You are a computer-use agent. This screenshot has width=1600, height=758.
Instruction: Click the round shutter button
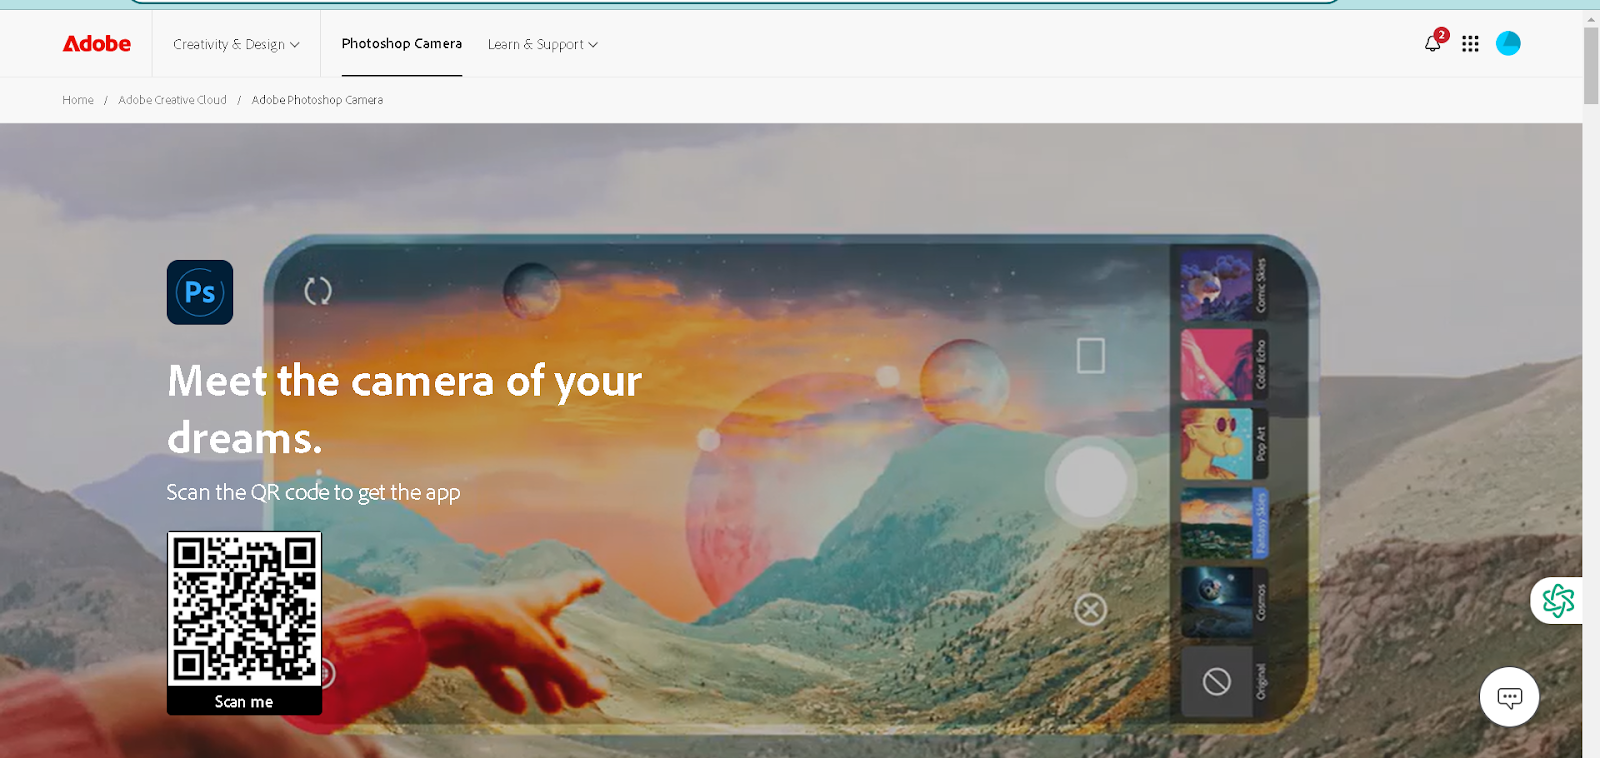[x=1091, y=481]
